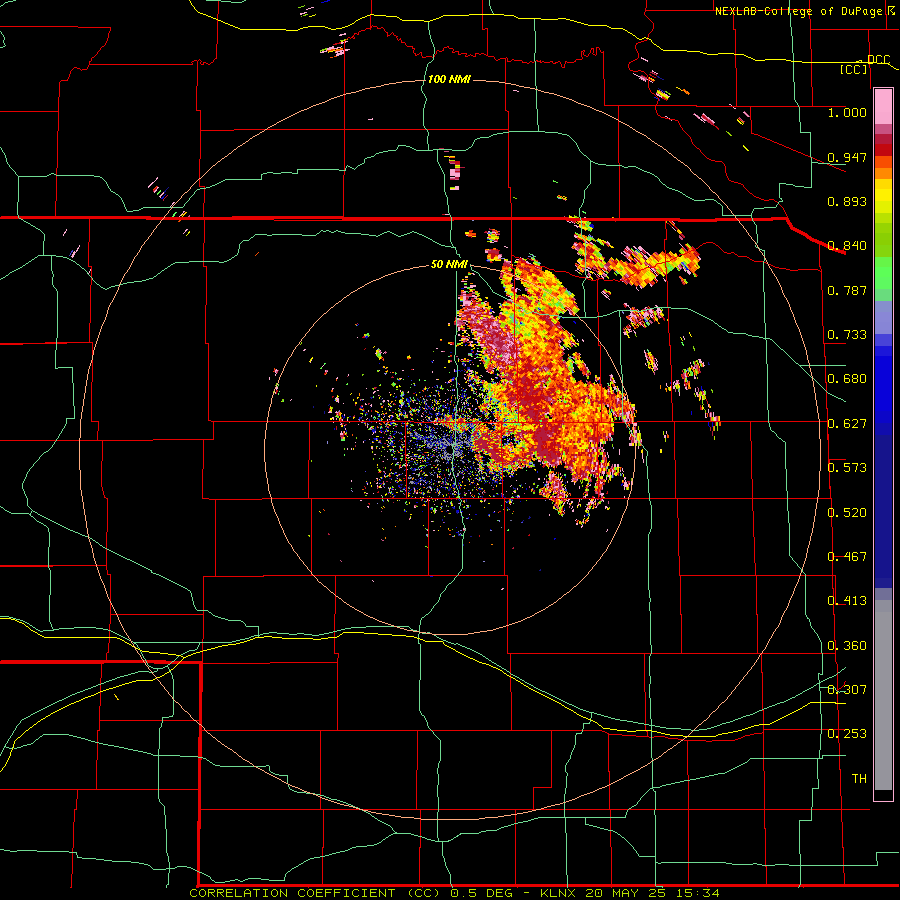Screen dimensions: 900x900
Task: Click the large gray segment of the color bar
Action: click(x=883, y=700)
